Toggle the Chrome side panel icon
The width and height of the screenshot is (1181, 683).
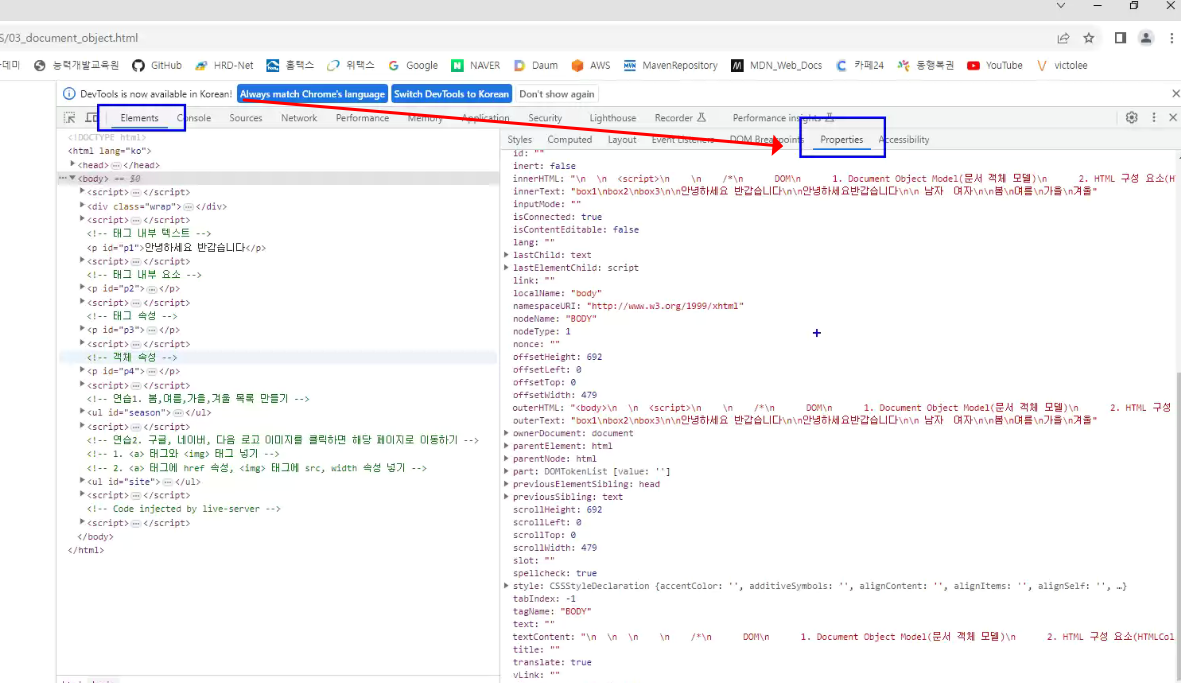coord(1120,38)
